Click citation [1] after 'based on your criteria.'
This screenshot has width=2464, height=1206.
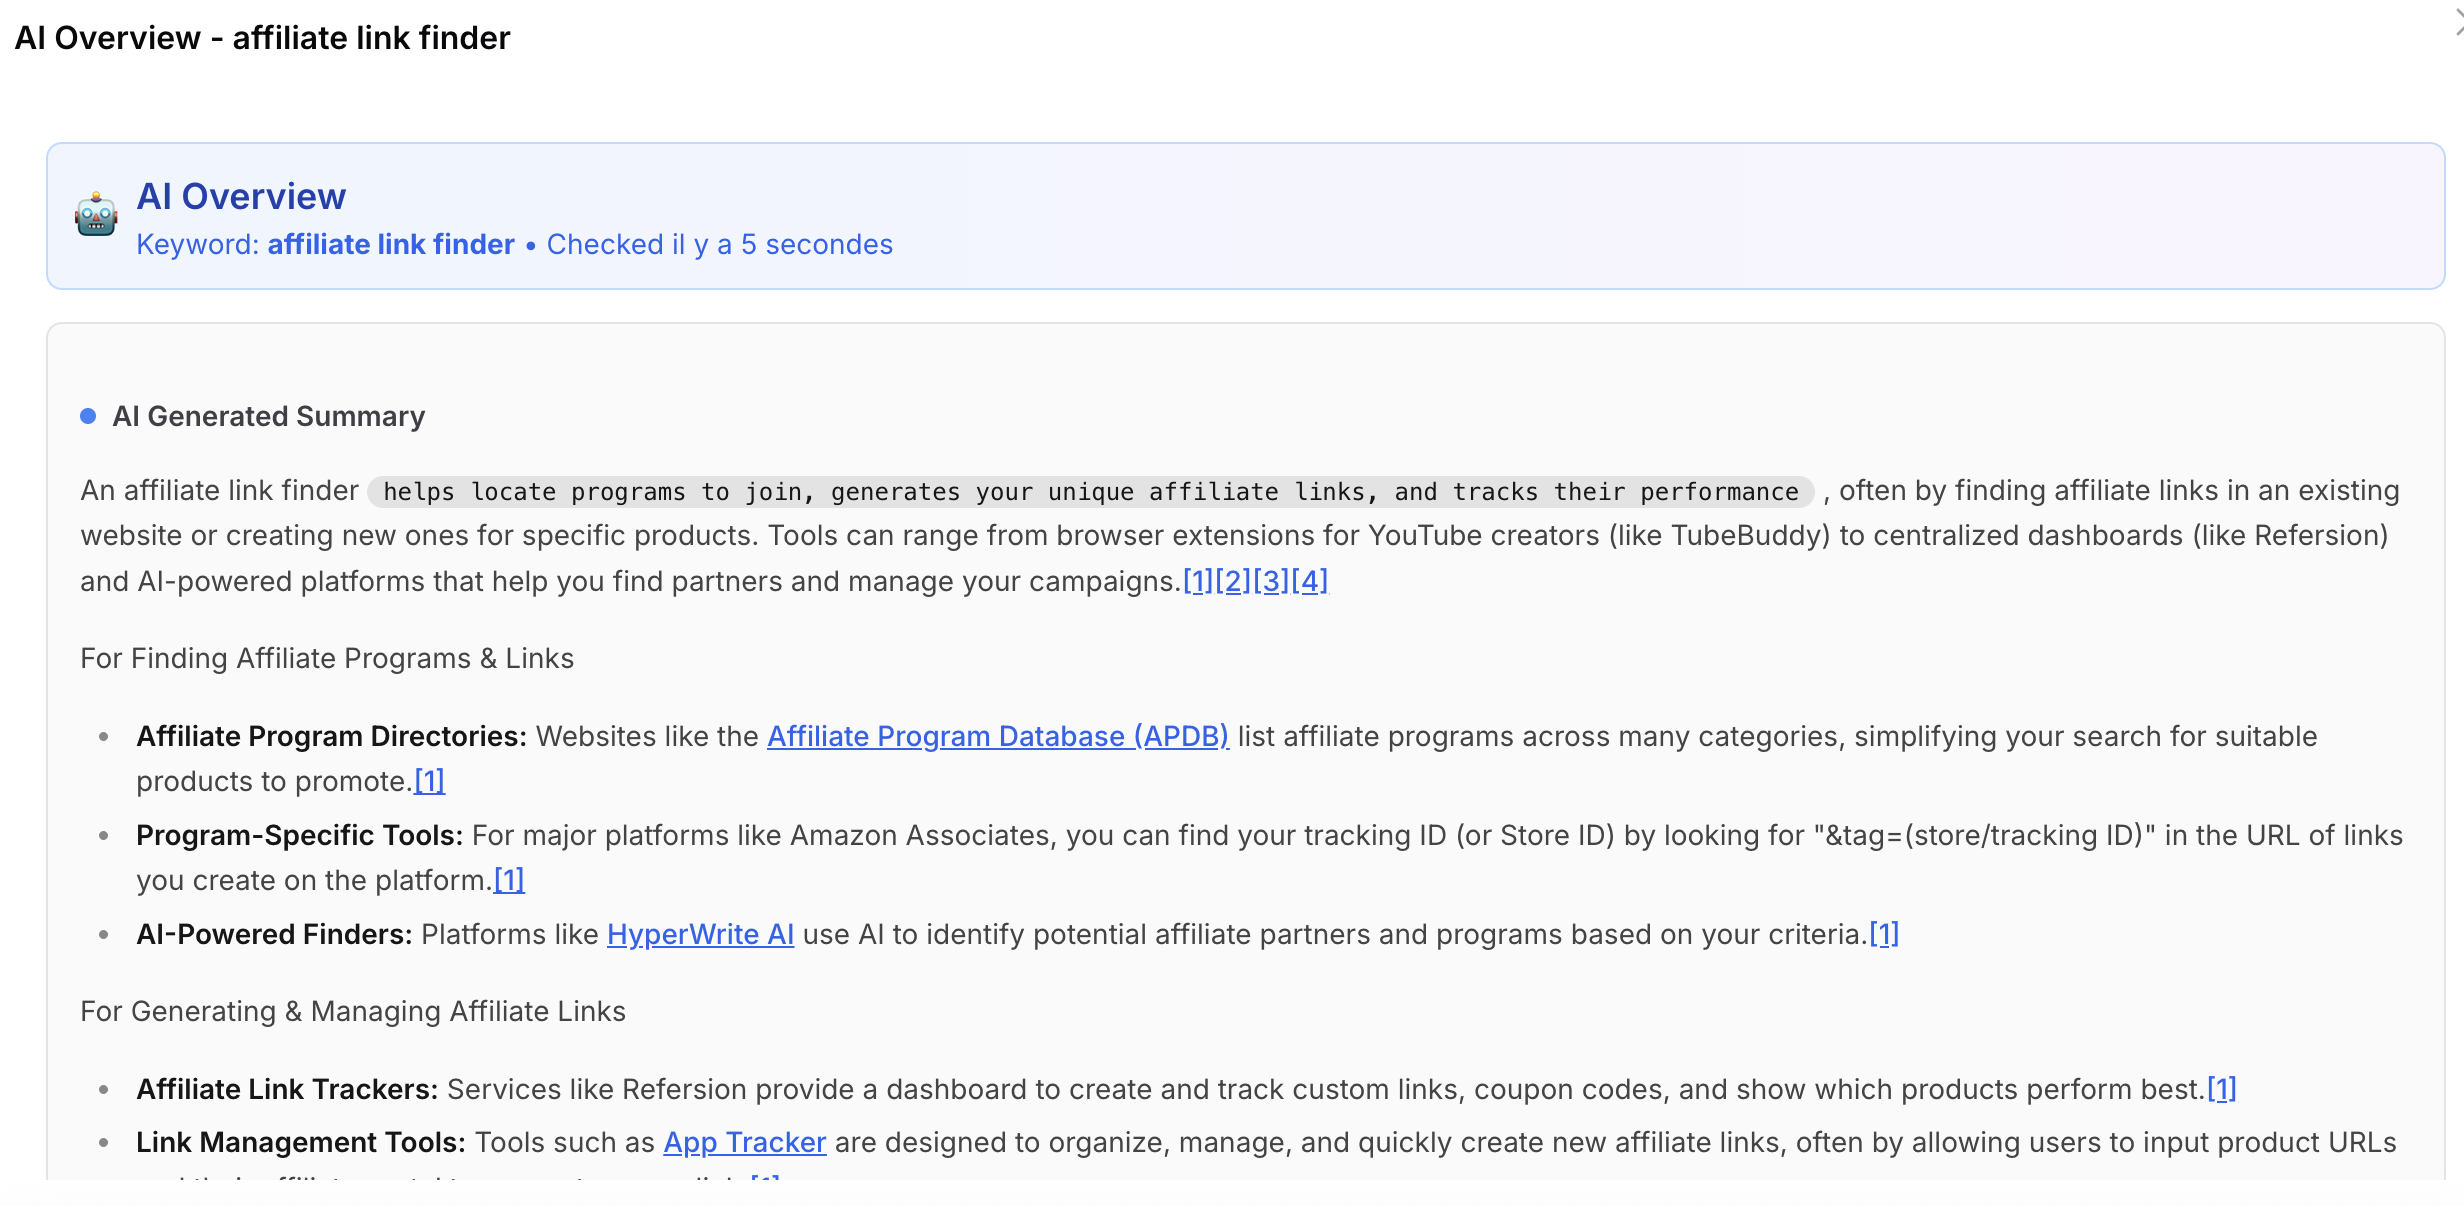point(1884,934)
